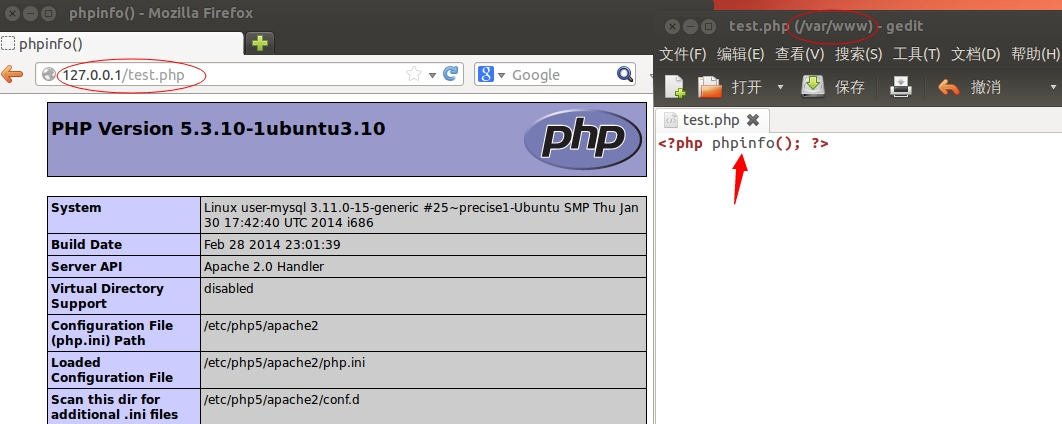Open gedit 搜索(S) menu

point(858,54)
